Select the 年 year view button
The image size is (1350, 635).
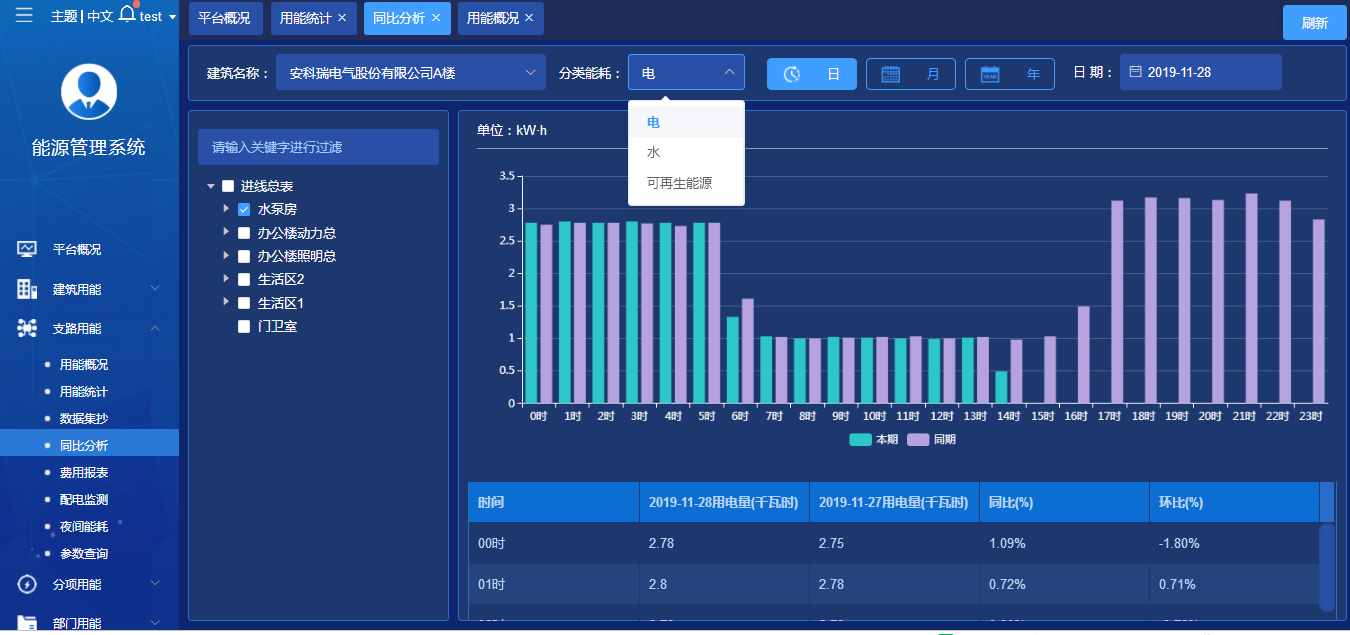tap(1010, 74)
